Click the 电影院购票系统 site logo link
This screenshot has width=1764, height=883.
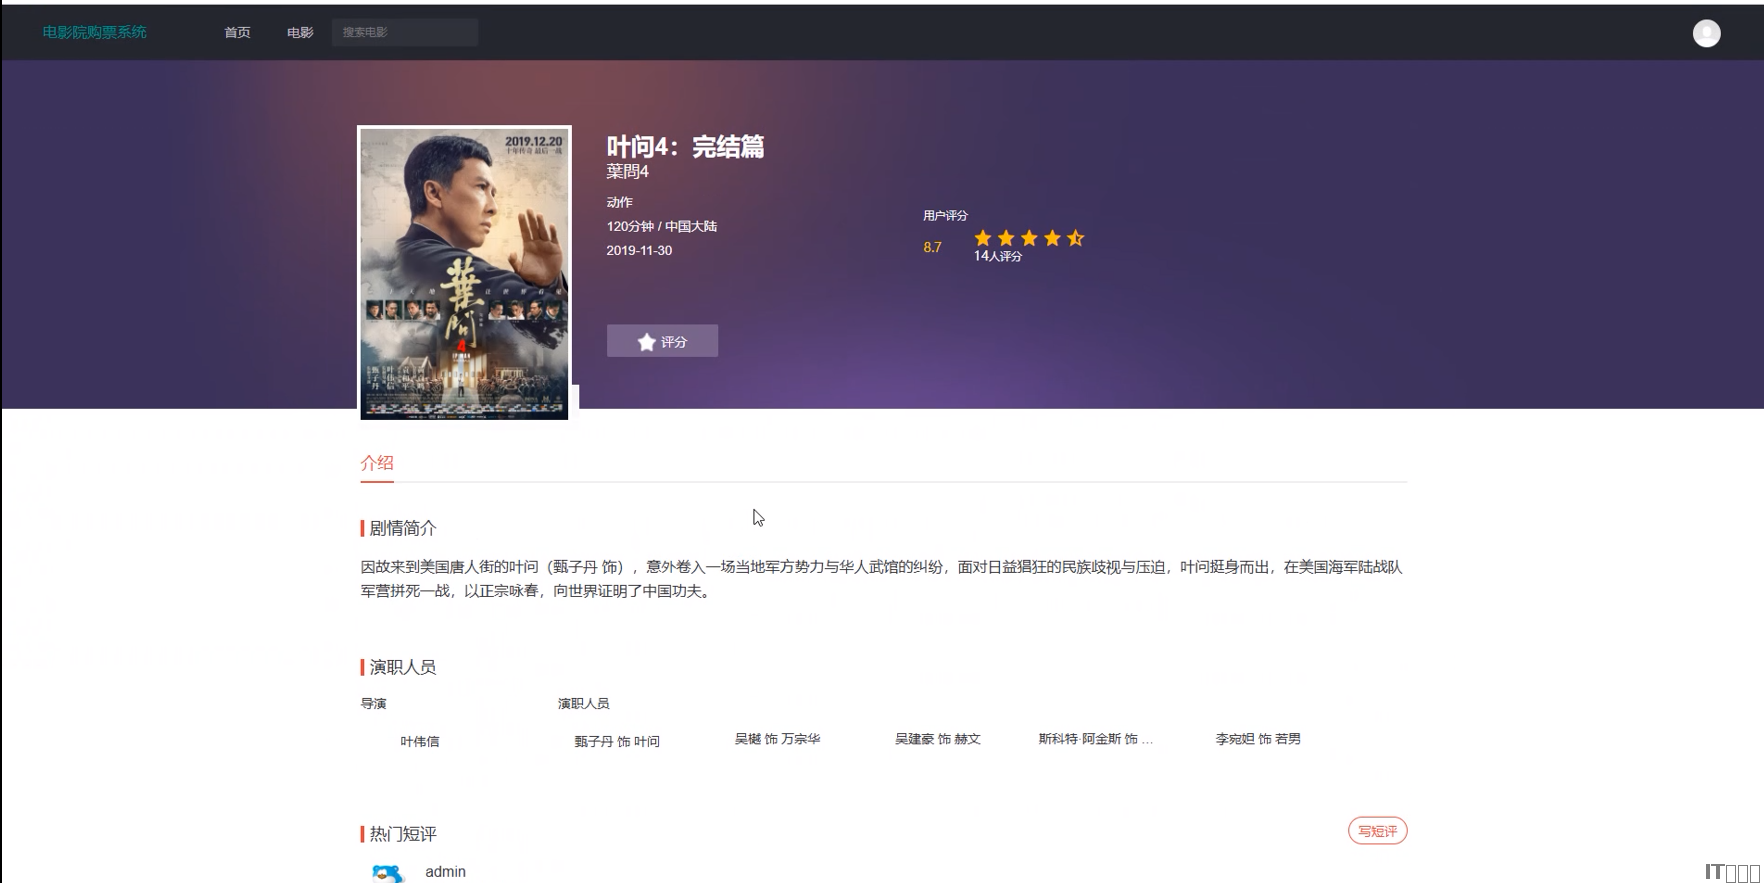coord(94,33)
